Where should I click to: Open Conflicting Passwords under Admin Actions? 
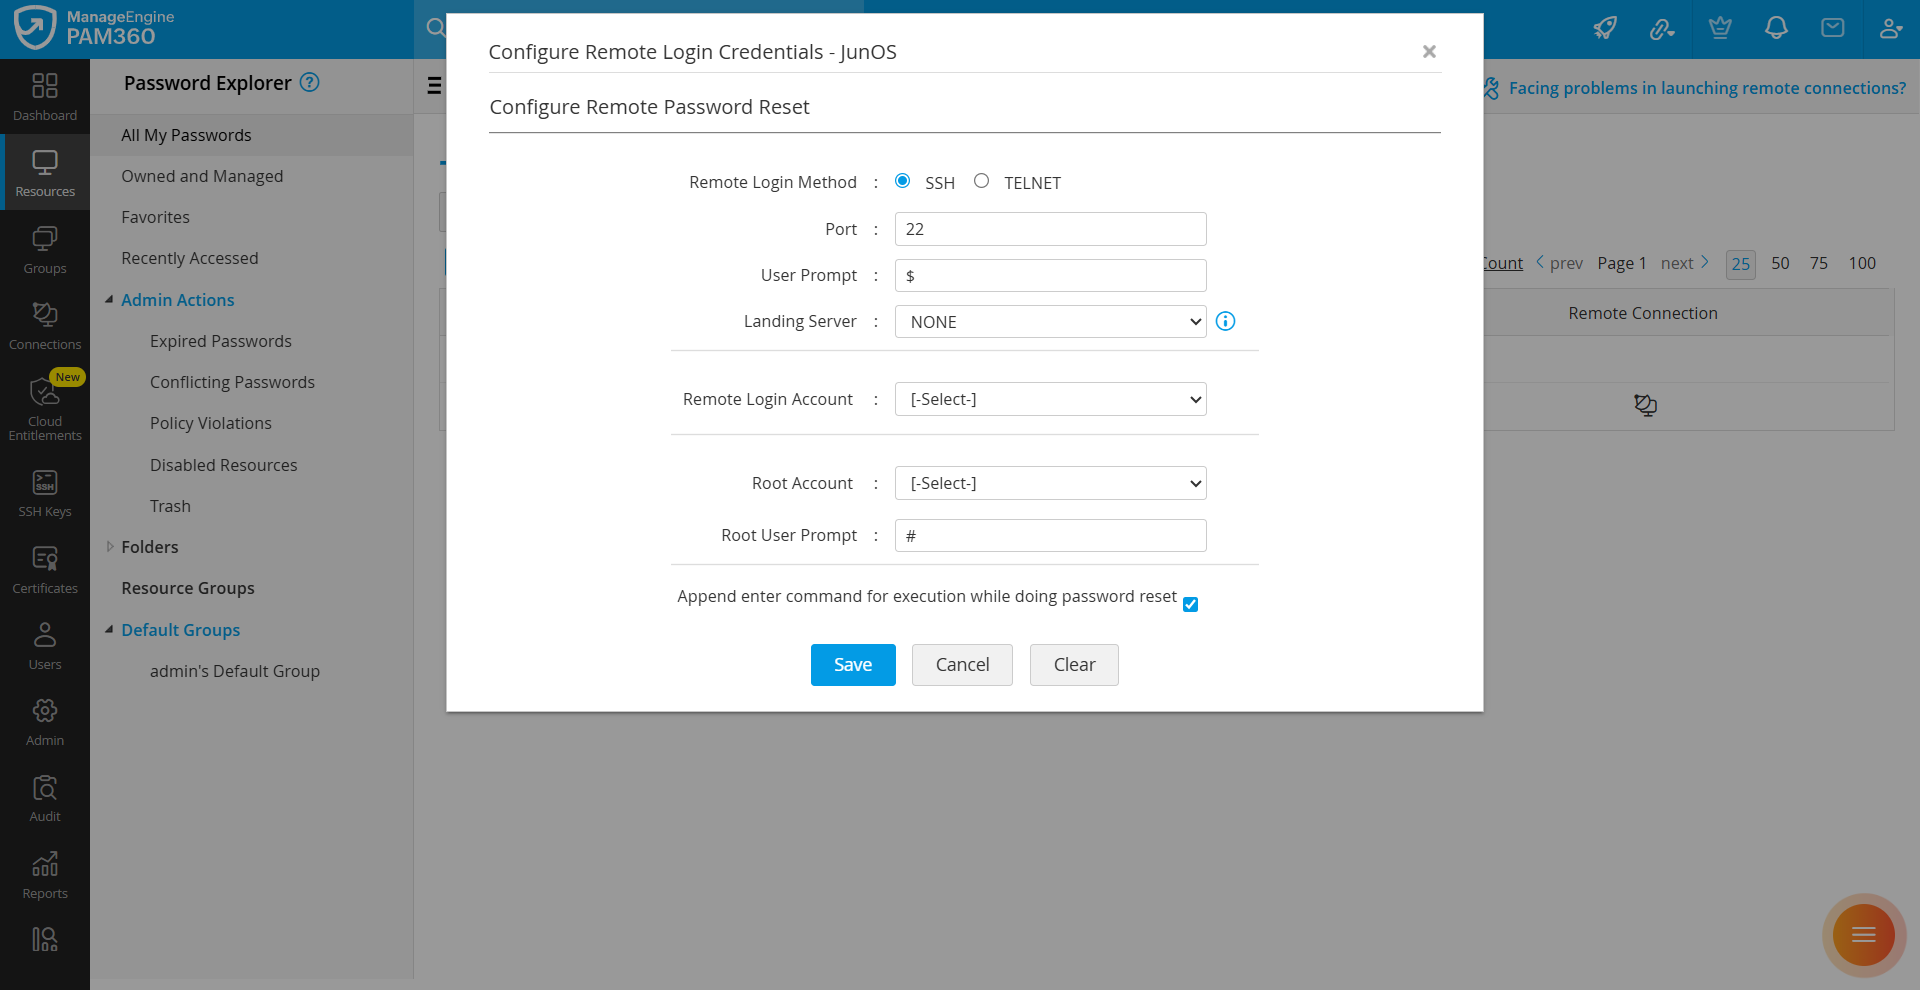pyautogui.click(x=231, y=381)
